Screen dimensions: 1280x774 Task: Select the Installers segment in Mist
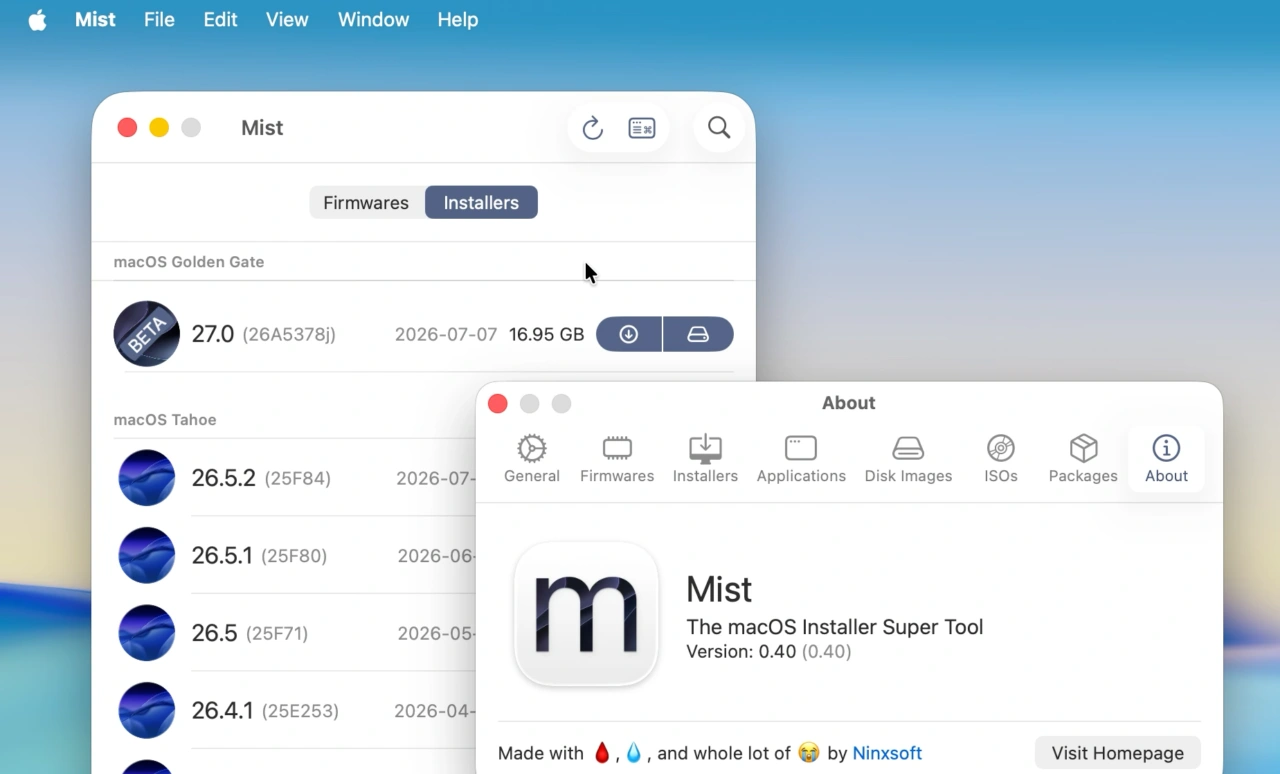(481, 203)
